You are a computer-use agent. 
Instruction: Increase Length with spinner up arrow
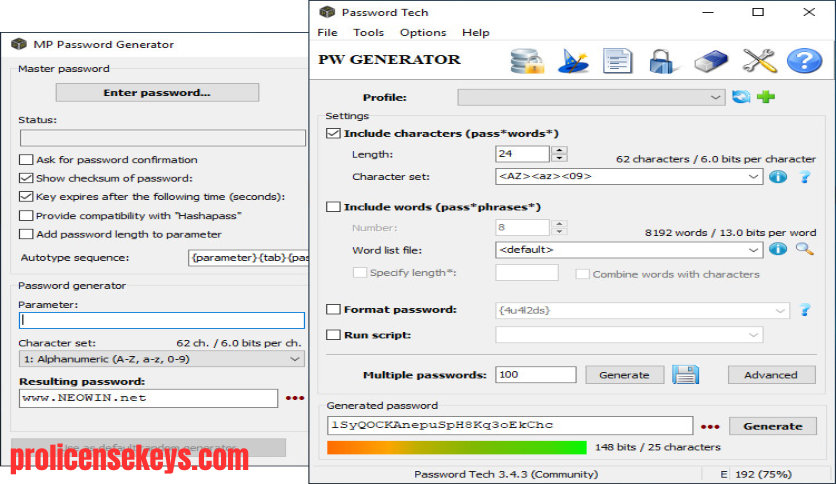click(x=559, y=150)
